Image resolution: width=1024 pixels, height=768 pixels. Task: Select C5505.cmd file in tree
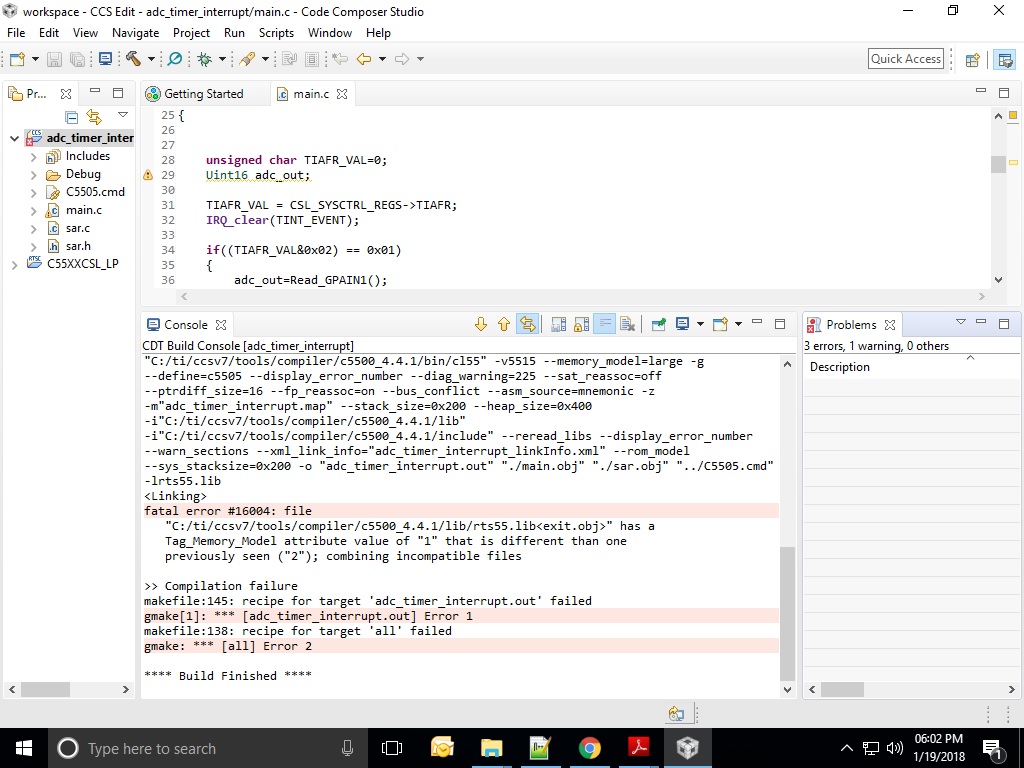(95, 192)
